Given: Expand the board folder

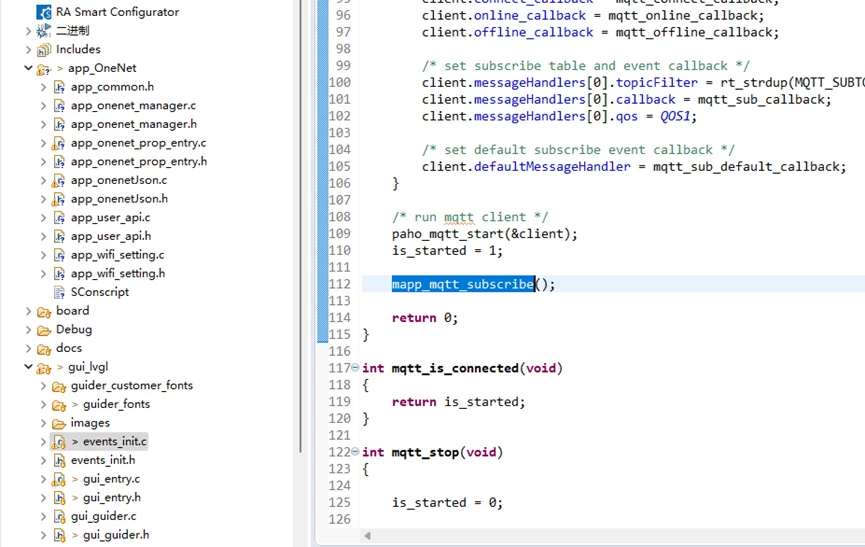Looking at the screenshot, I should click(x=28, y=311).
